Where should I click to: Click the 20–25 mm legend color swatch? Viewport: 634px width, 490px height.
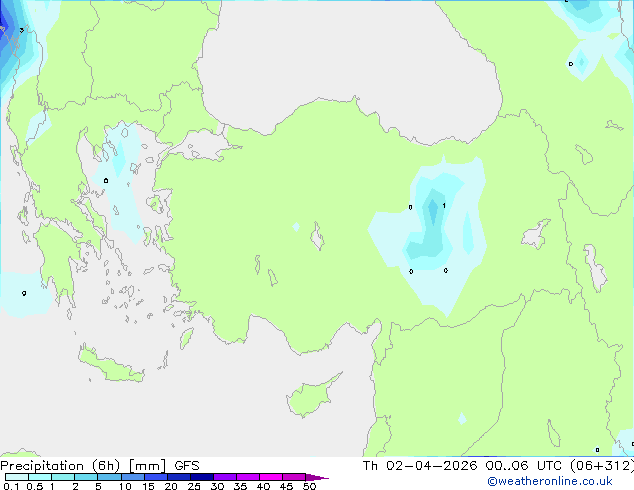tap(178, 477)
